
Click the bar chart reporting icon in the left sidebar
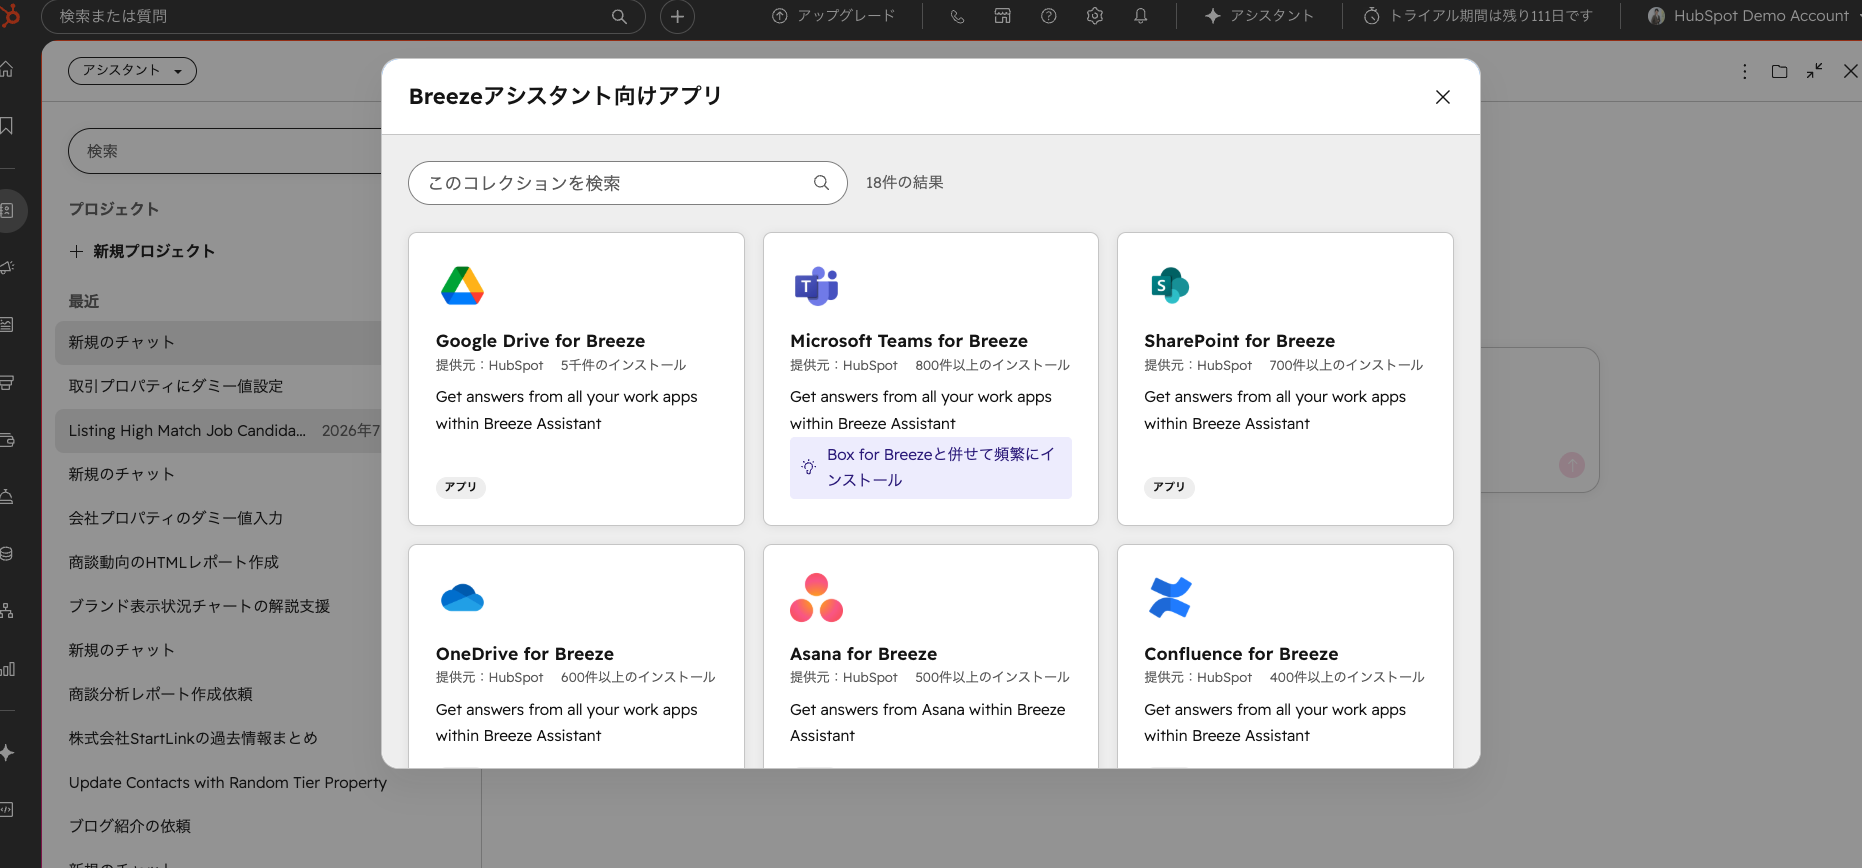point(7,668)
